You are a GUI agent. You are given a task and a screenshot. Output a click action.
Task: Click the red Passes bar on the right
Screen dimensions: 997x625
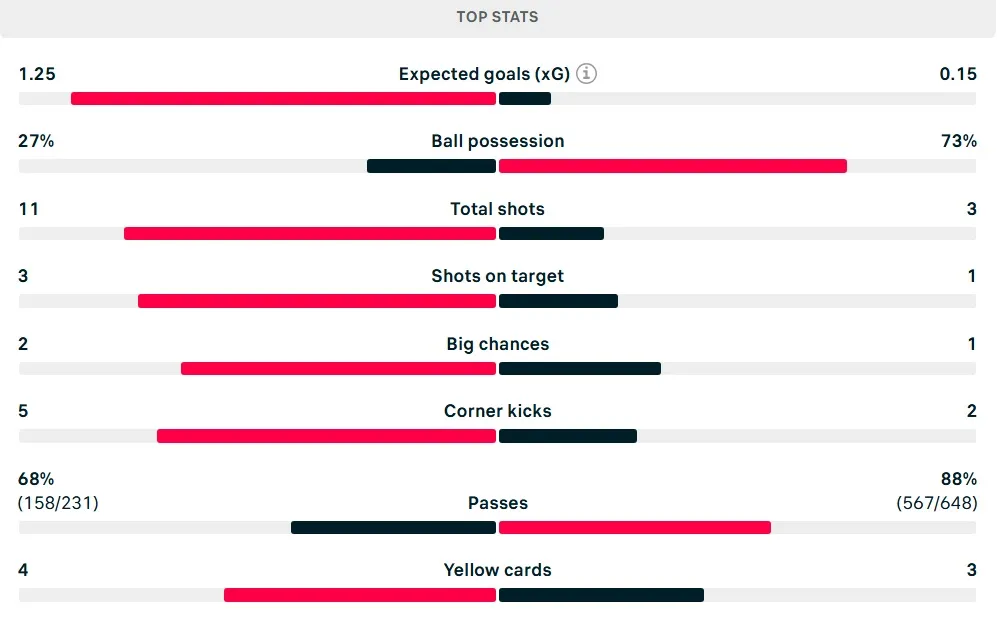click(x=634, y=528)
